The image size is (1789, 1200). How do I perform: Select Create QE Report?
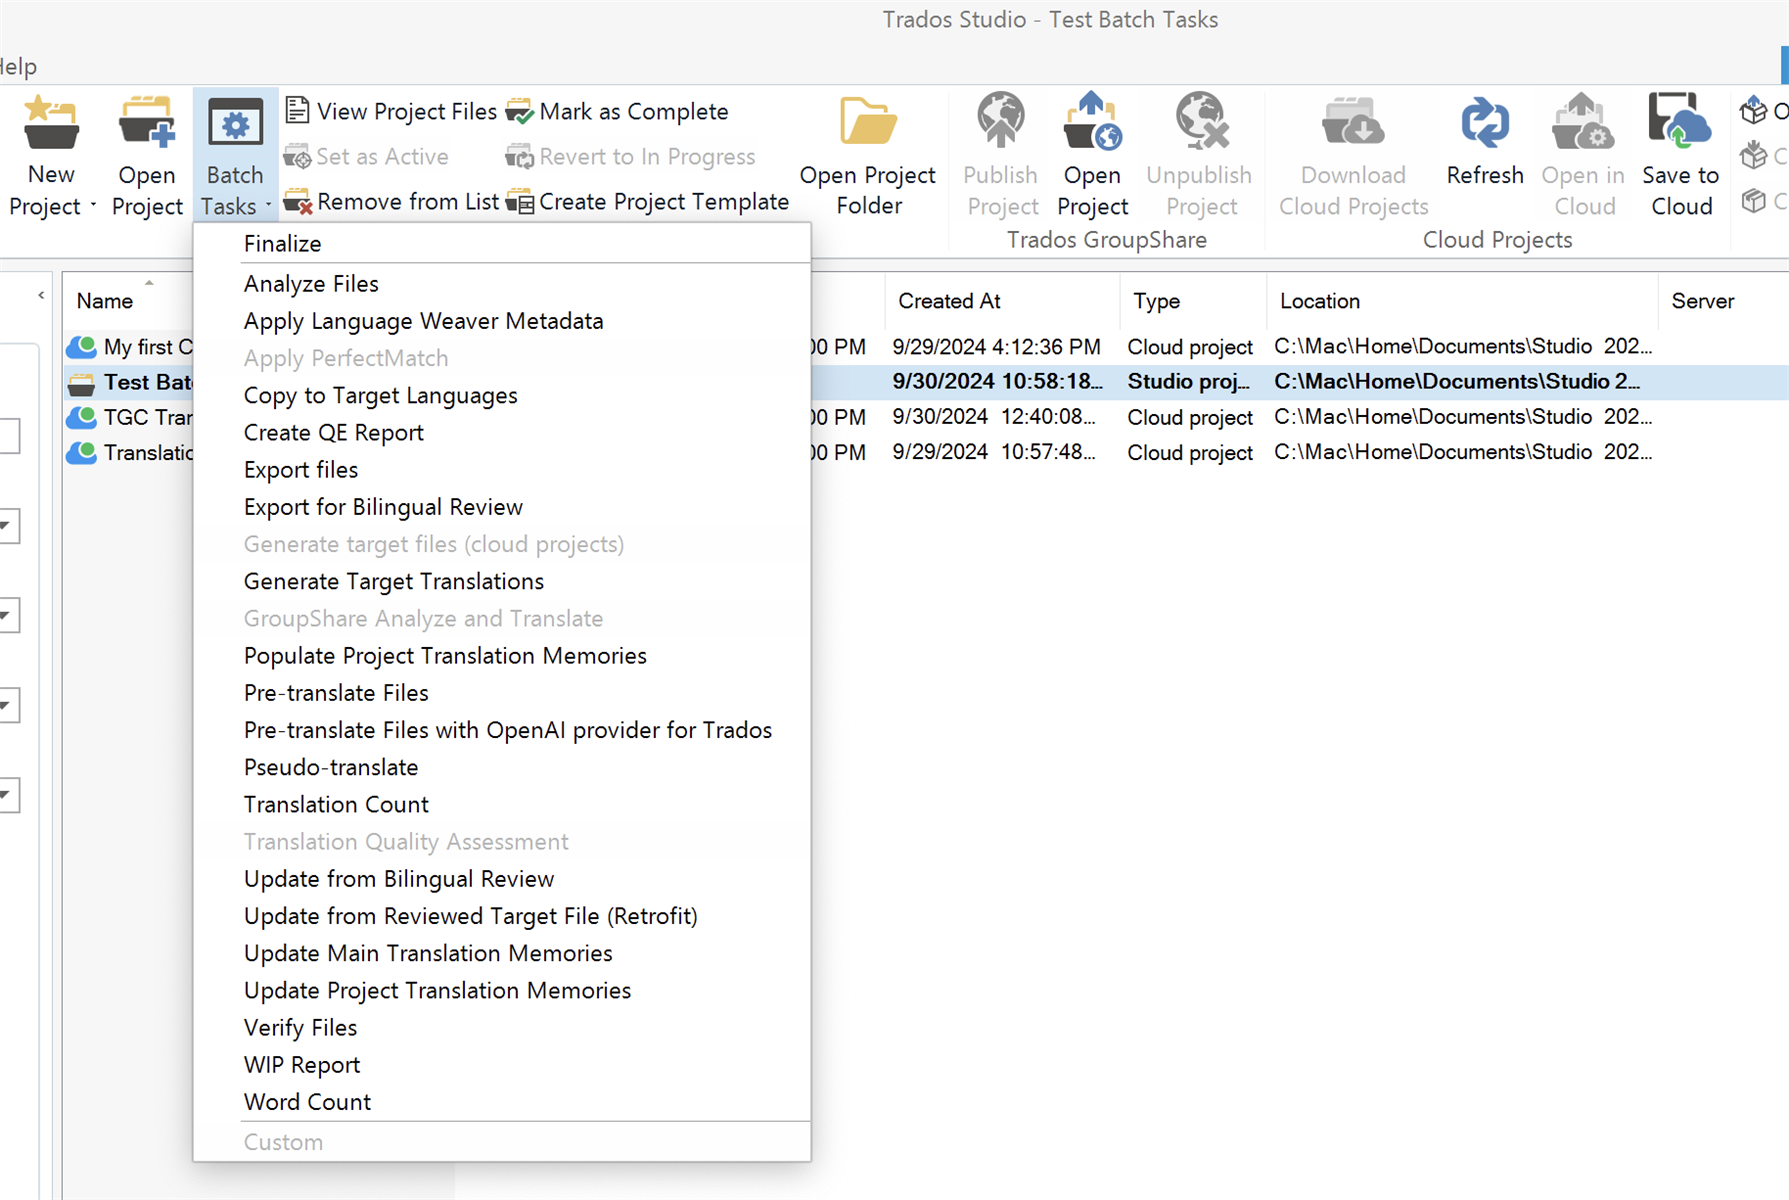pos(334,432)
